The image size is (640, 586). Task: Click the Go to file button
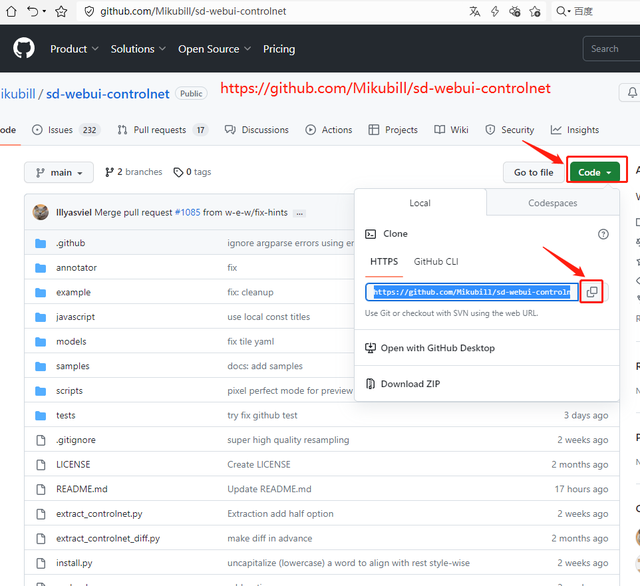(x=533, y=173)
